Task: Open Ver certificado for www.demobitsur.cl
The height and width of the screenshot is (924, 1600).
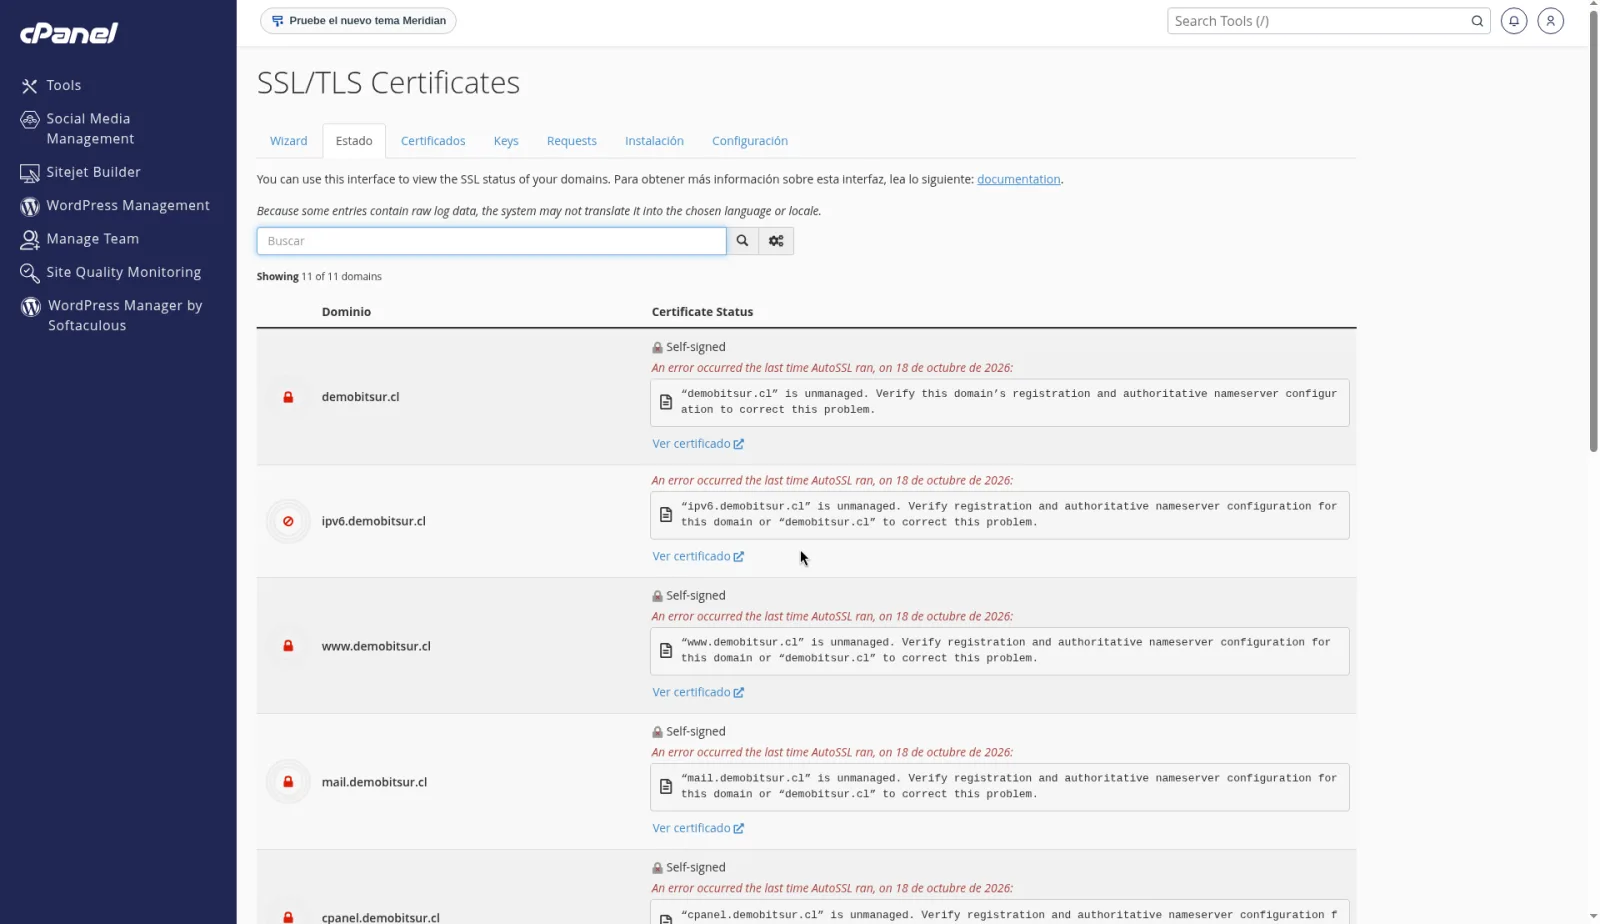Action: 698,692
